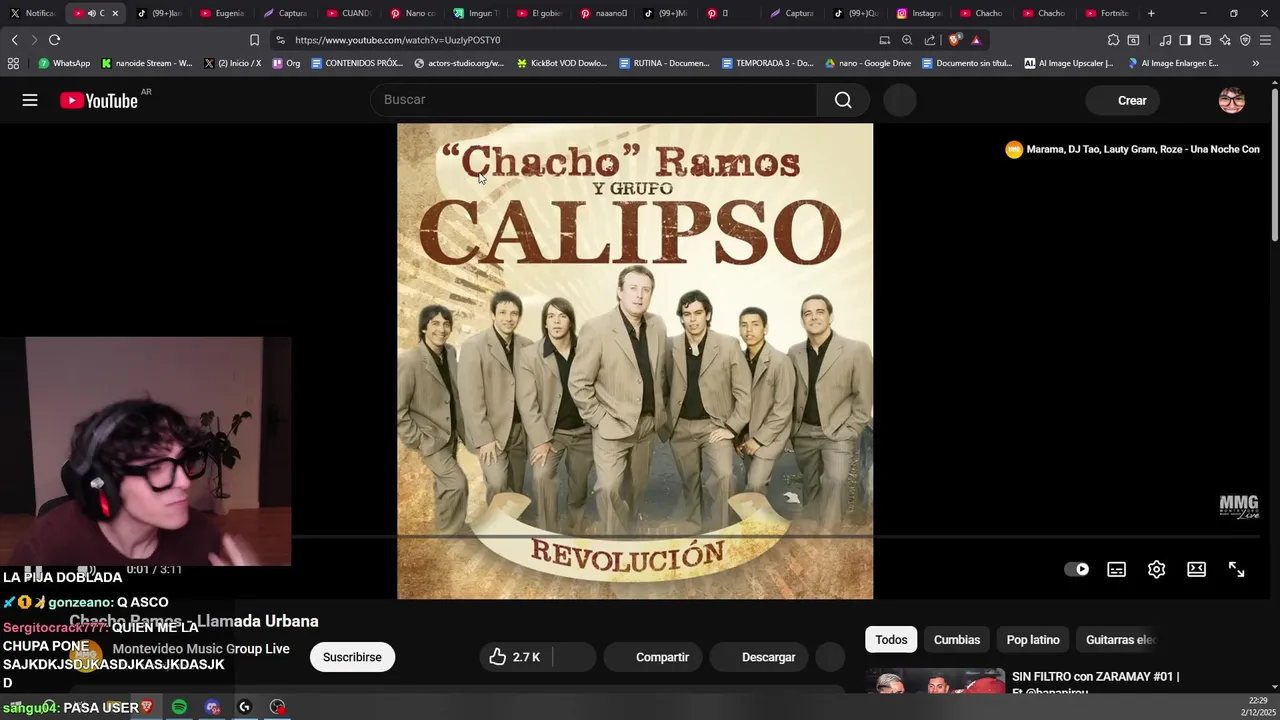Select the Cumbias filter chip
This screenshot has height=720, width=1280.
point(957,640)
